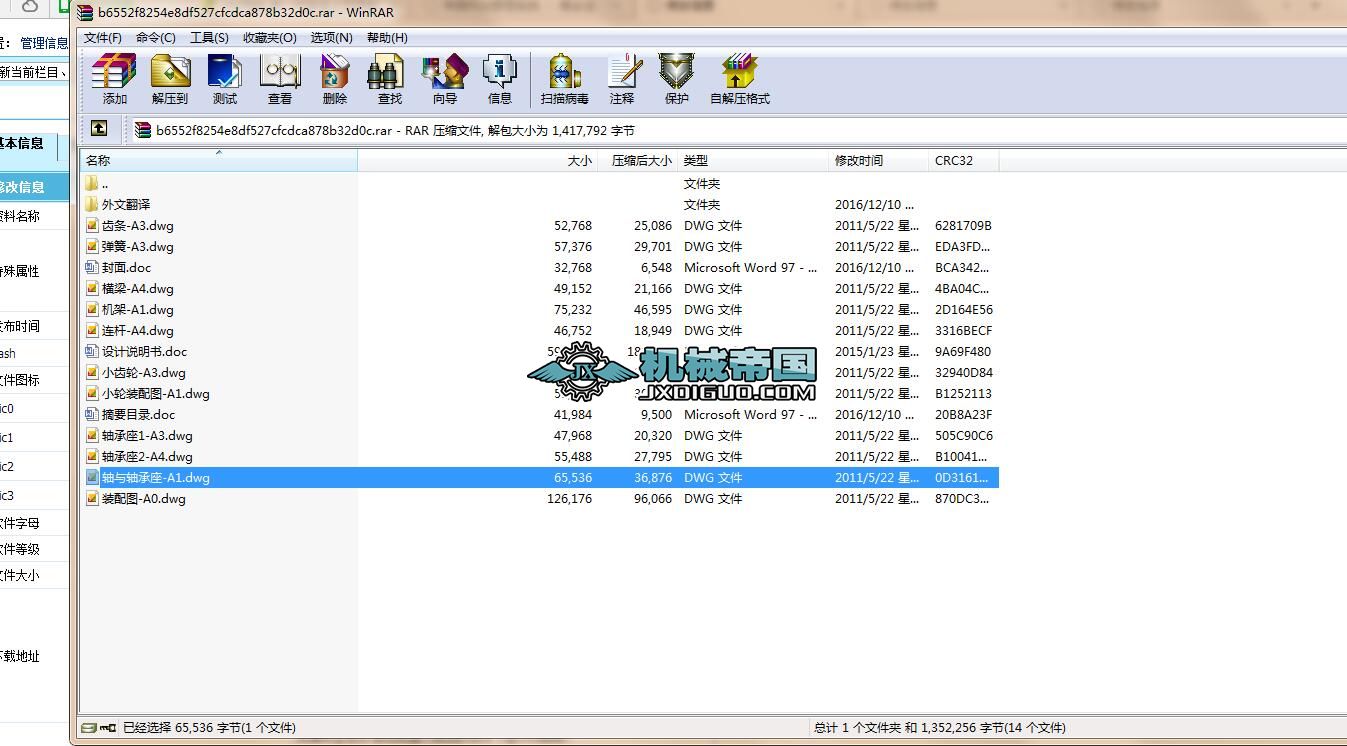
Task: Select the file name 弹簧-A3.dwg
Action: tap(138, 246)
